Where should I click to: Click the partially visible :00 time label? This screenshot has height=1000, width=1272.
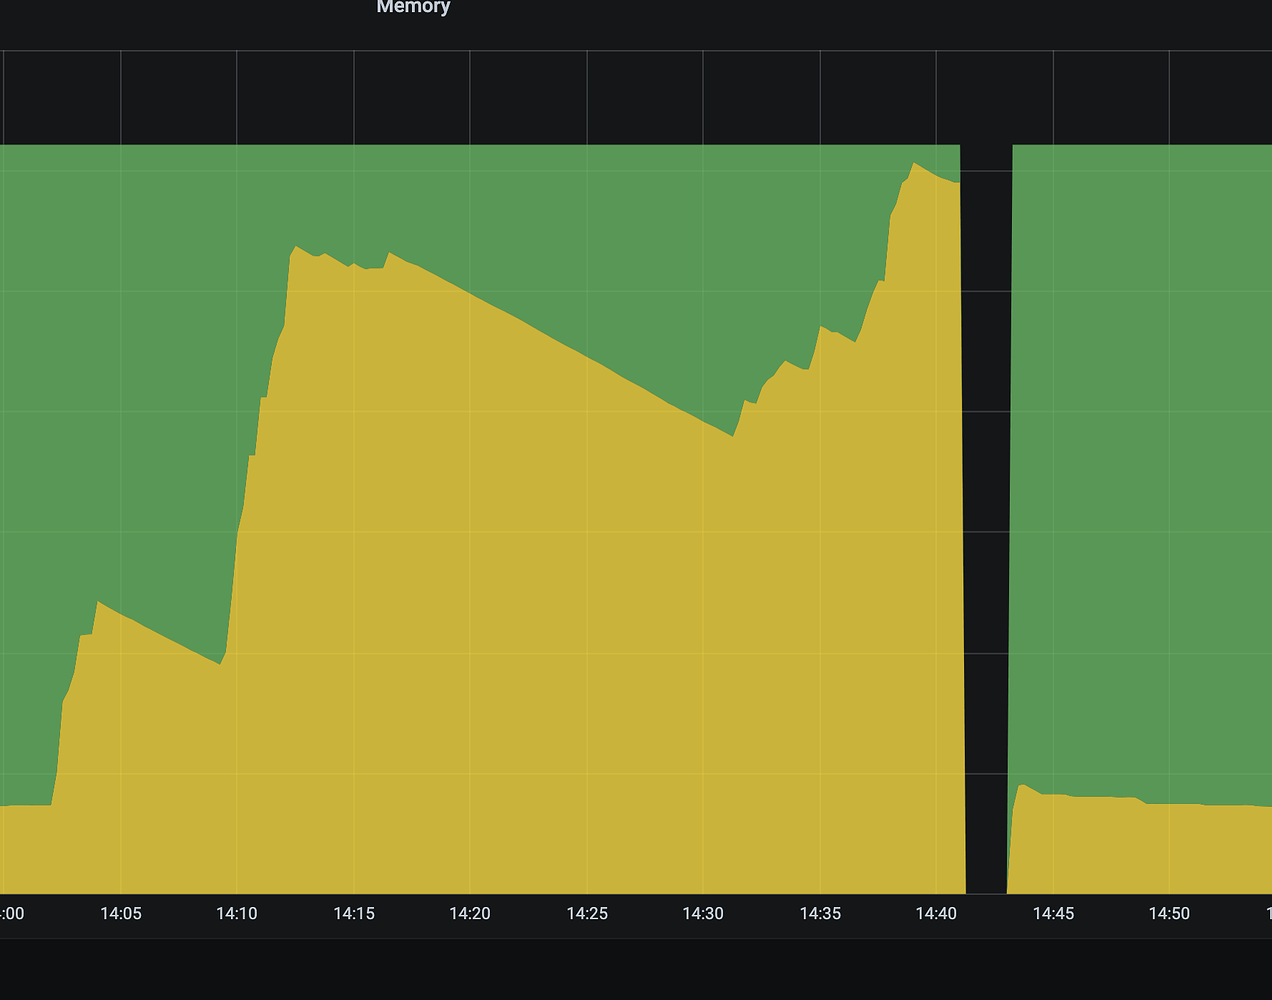click(12, 913)
